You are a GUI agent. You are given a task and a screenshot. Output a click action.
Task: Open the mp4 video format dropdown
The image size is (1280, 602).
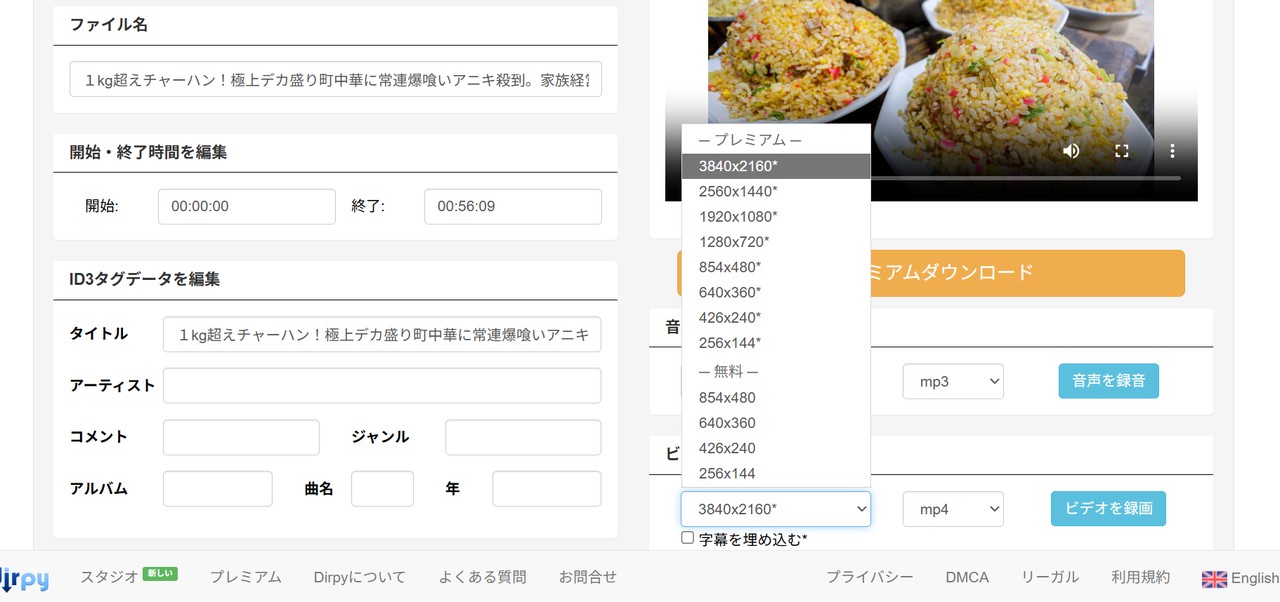click(x=952, y=509)
